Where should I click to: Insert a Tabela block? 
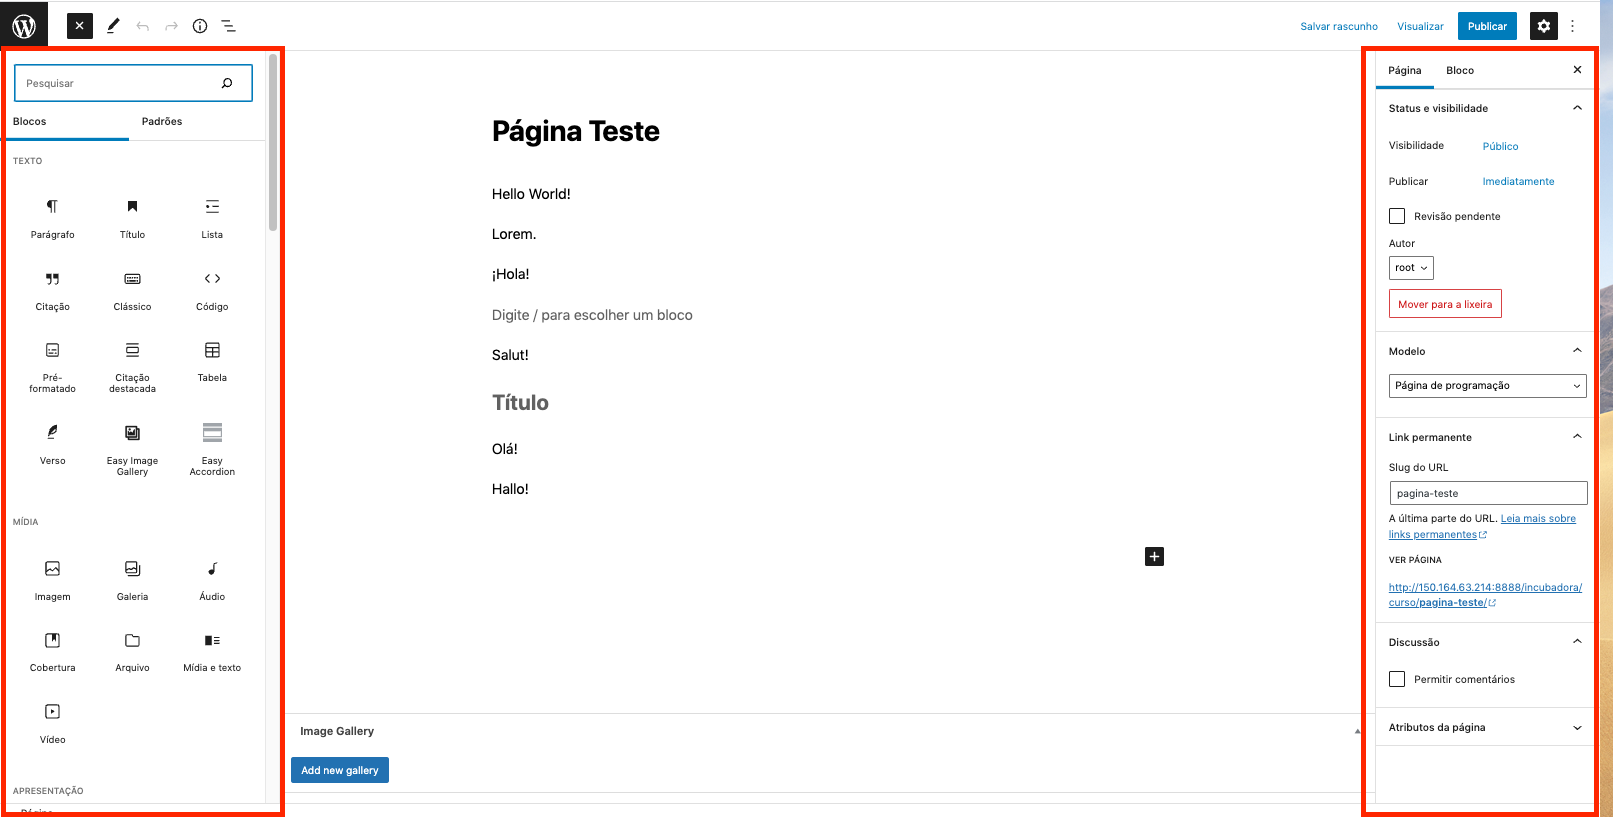(212, 360)
